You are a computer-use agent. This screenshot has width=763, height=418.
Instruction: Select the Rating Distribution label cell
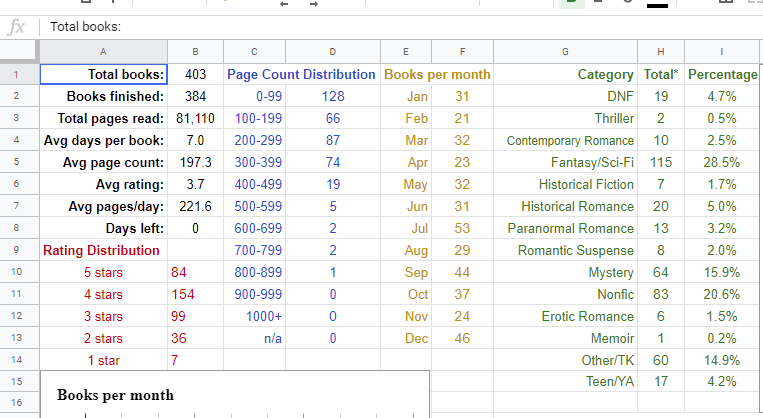(x=103, y=250)
